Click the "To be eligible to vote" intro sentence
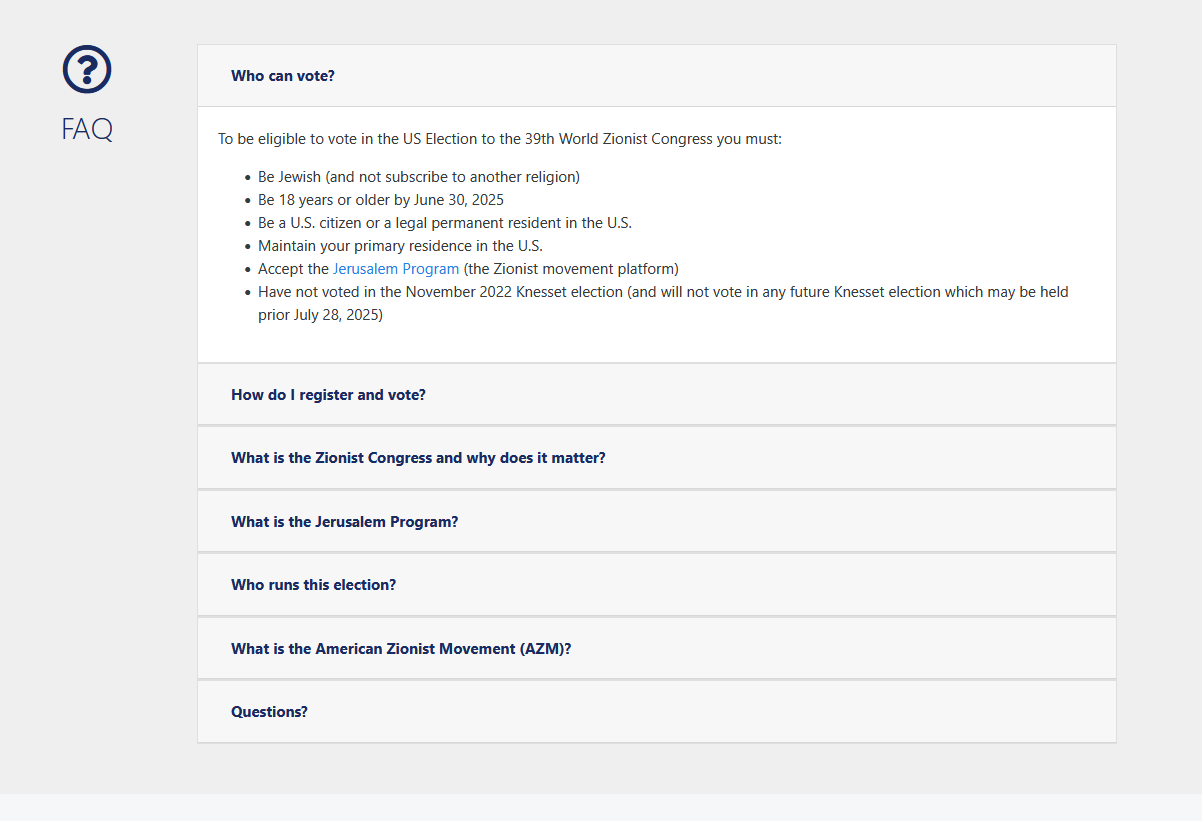Viewport: 1202px width, 821px height. [500, 139]
